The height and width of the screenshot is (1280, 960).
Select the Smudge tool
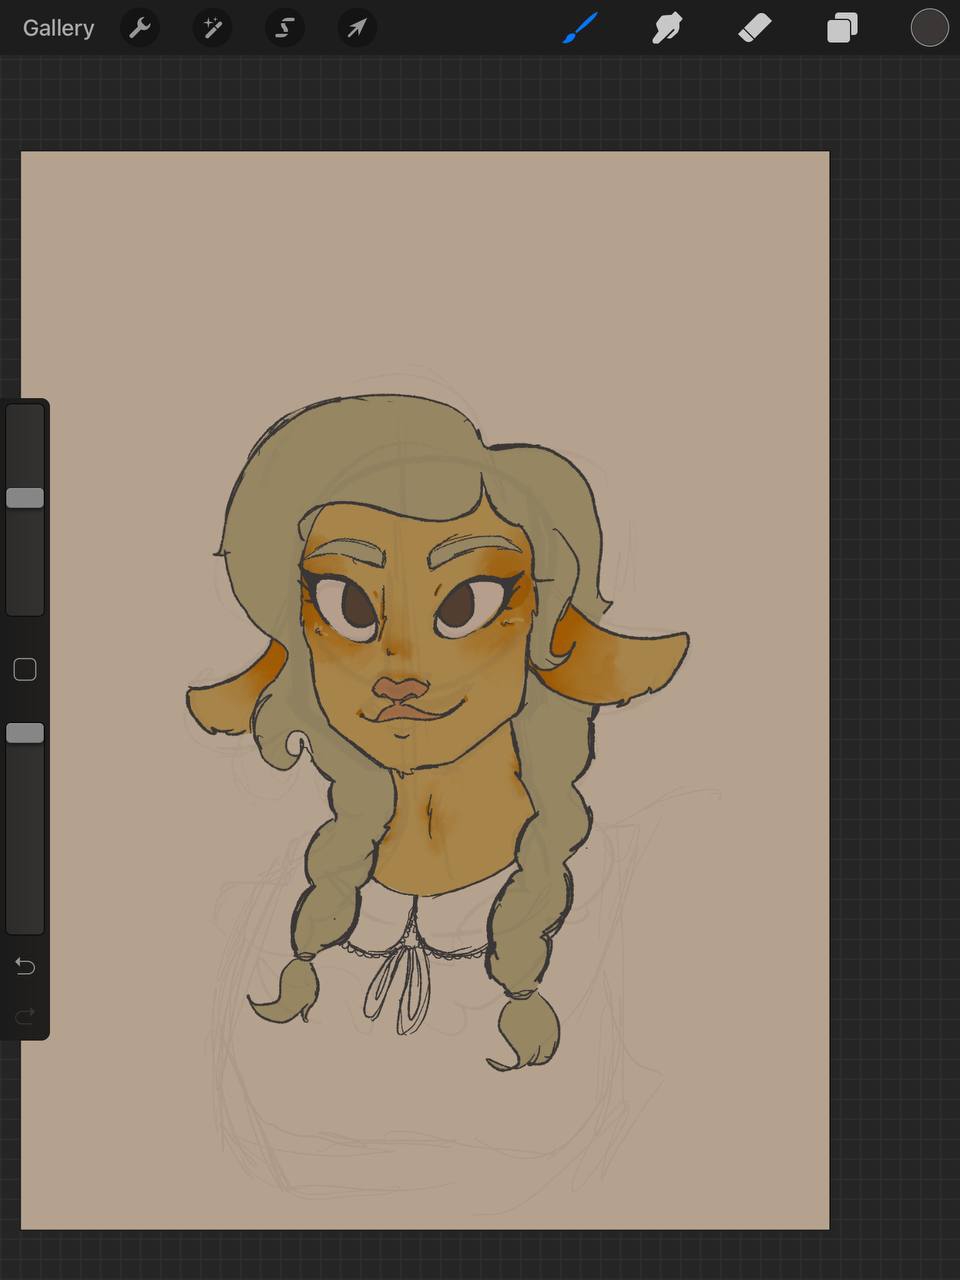pyautogui.click(x=667, y=28)
